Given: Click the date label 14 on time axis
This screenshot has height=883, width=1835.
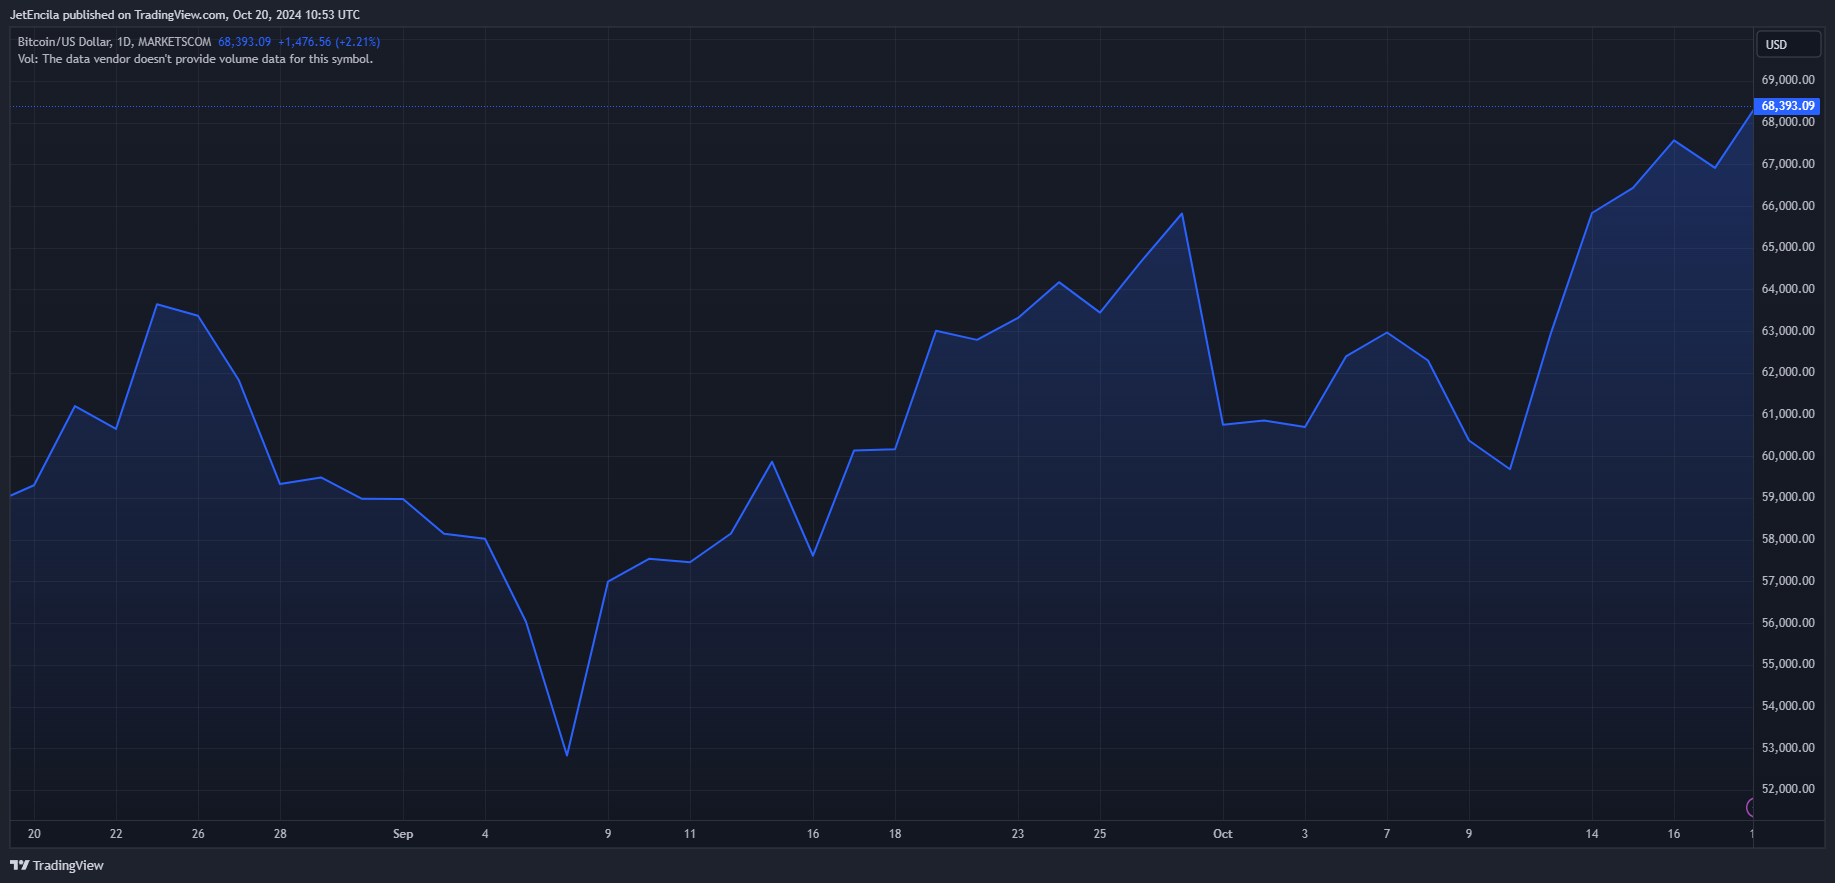Looking at the screenshot, I should click(x=1592, y=834).
